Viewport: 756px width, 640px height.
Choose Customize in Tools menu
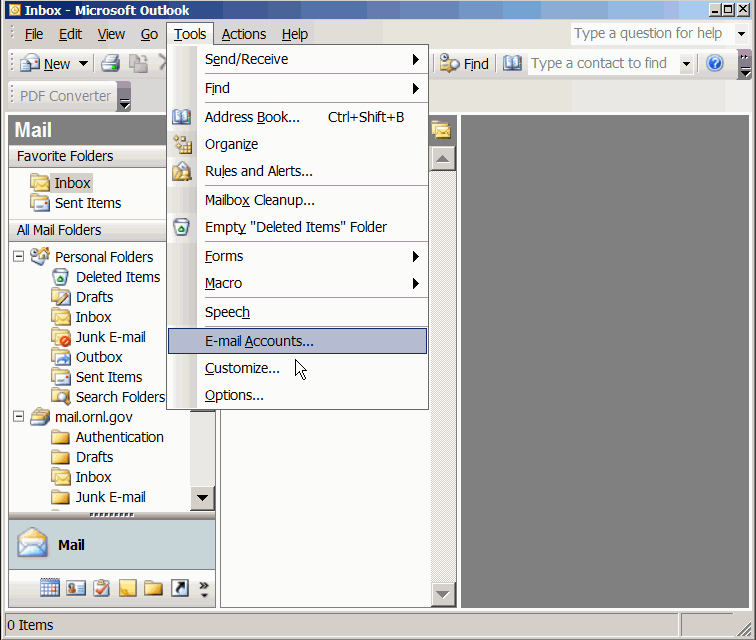point(297,368)
